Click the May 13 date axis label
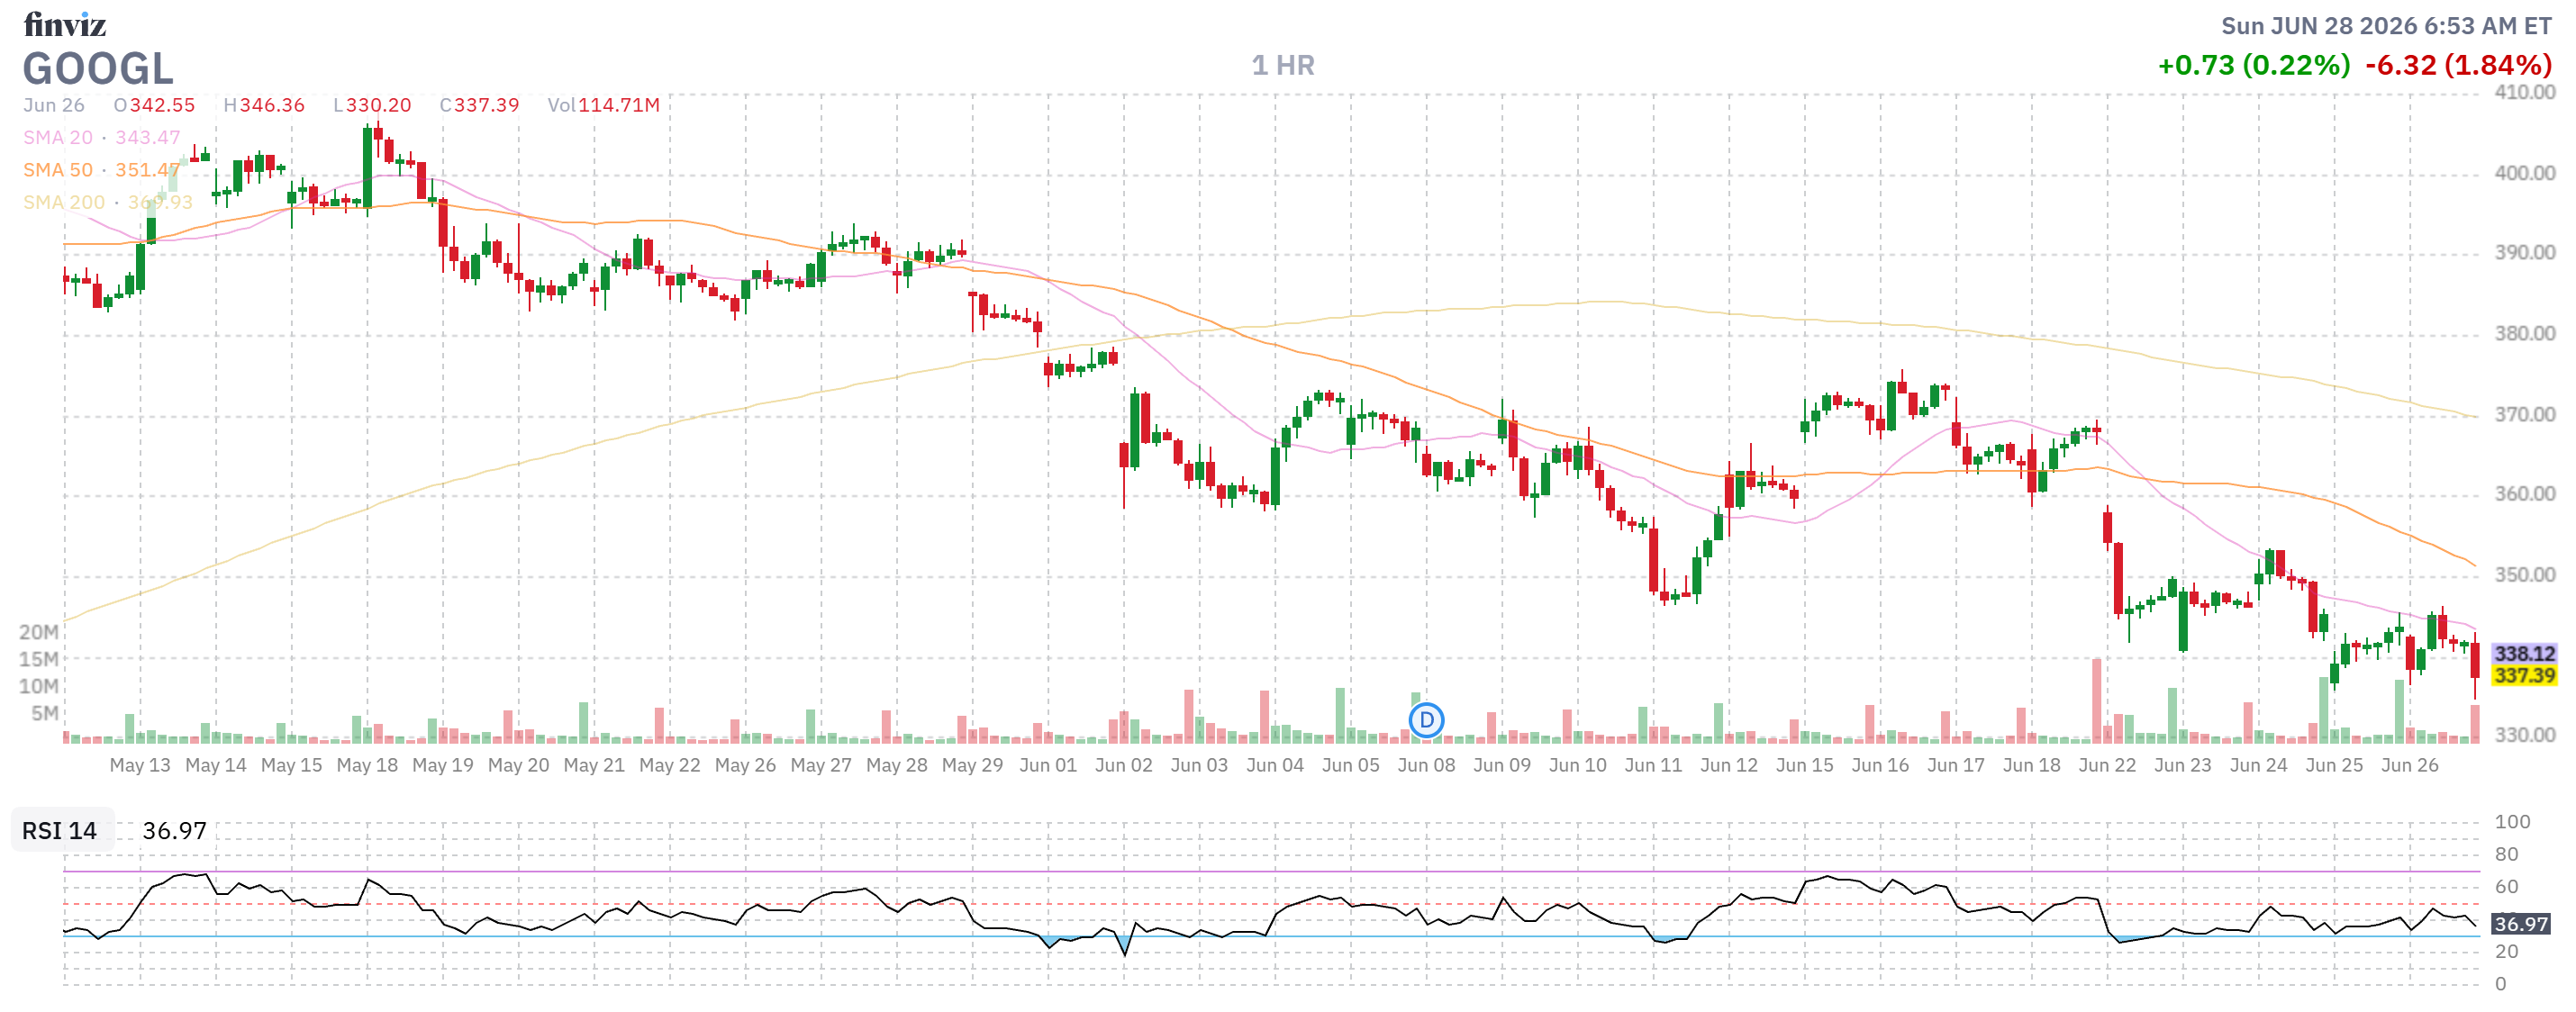Viewport: 2576px width, 1012px height. pos(140,765)
